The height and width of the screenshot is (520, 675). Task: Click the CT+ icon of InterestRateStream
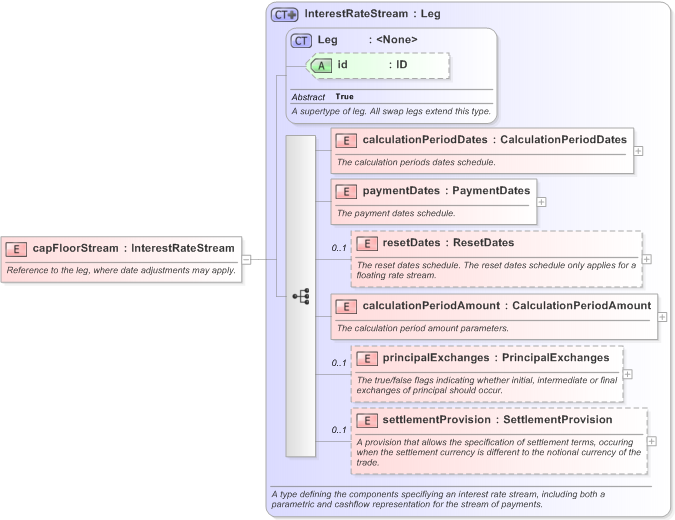point(284,15)
